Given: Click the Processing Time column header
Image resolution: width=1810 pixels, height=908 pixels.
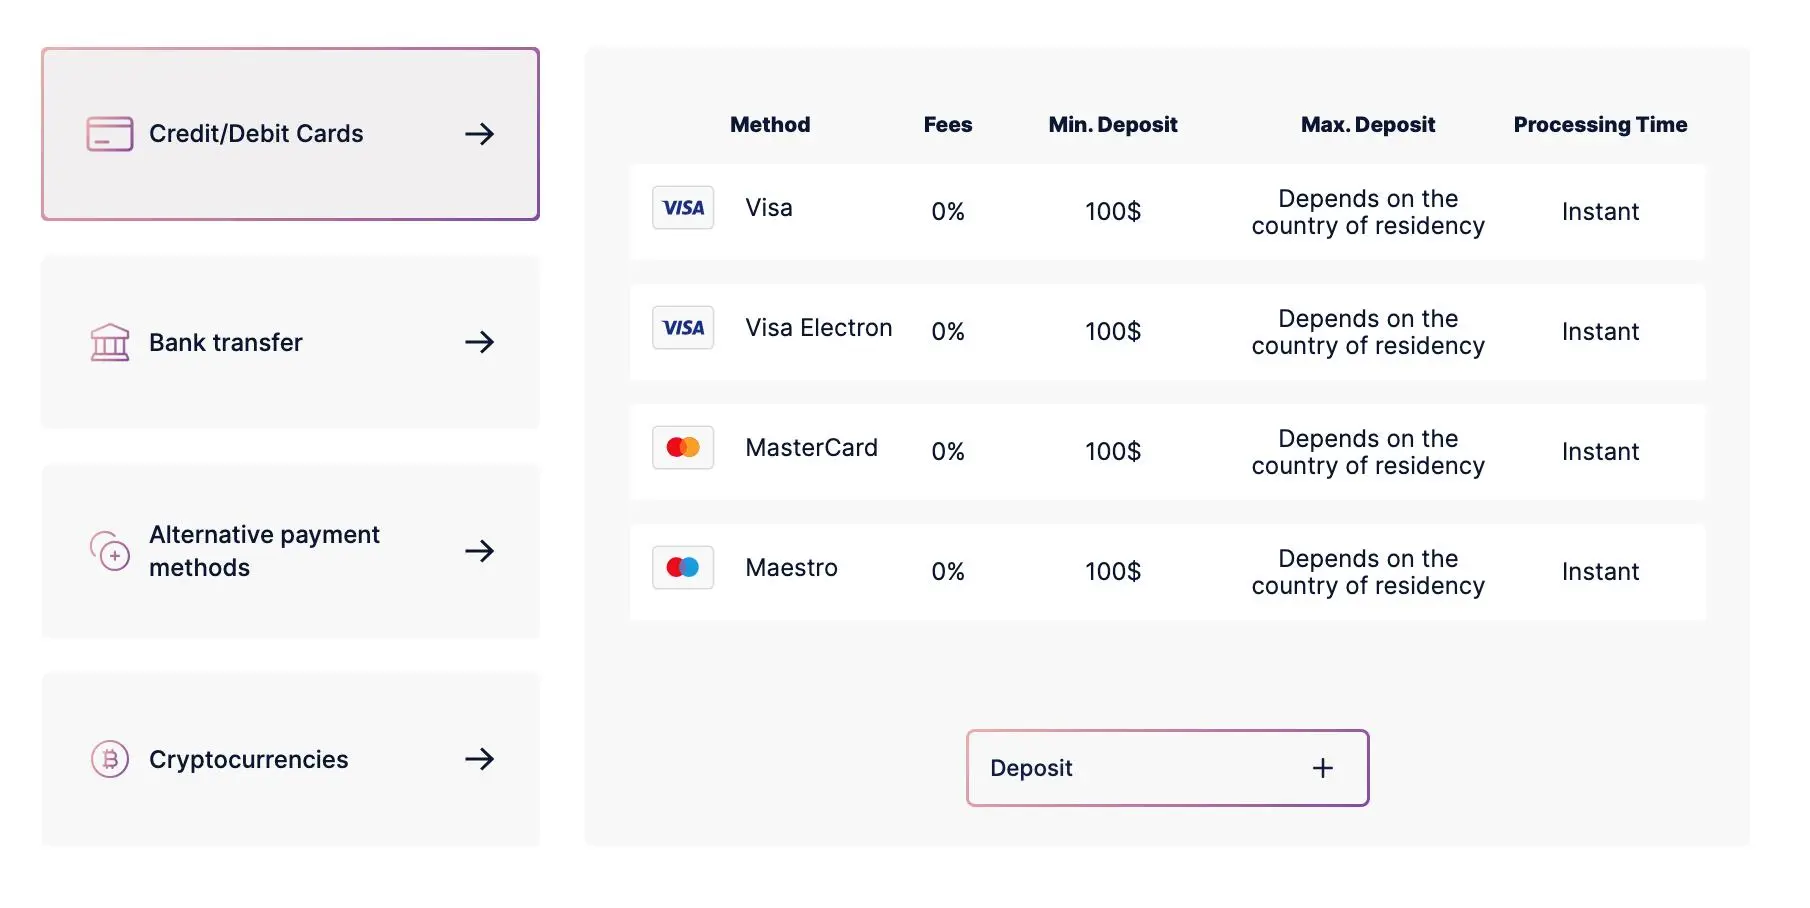Looking at the screenshot, I should (x=1600, y=125).
